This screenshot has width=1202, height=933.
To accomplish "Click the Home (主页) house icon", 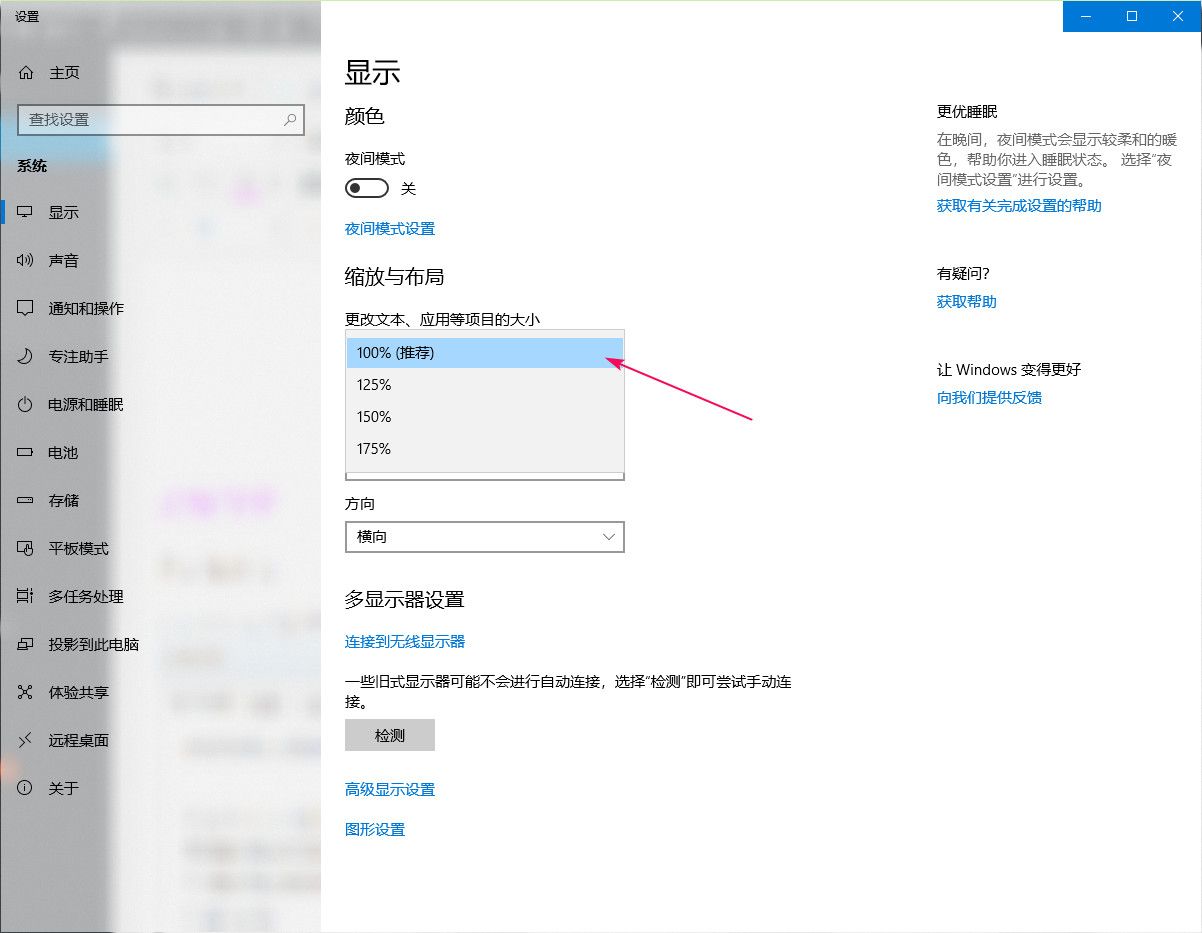I will (25, 73).
